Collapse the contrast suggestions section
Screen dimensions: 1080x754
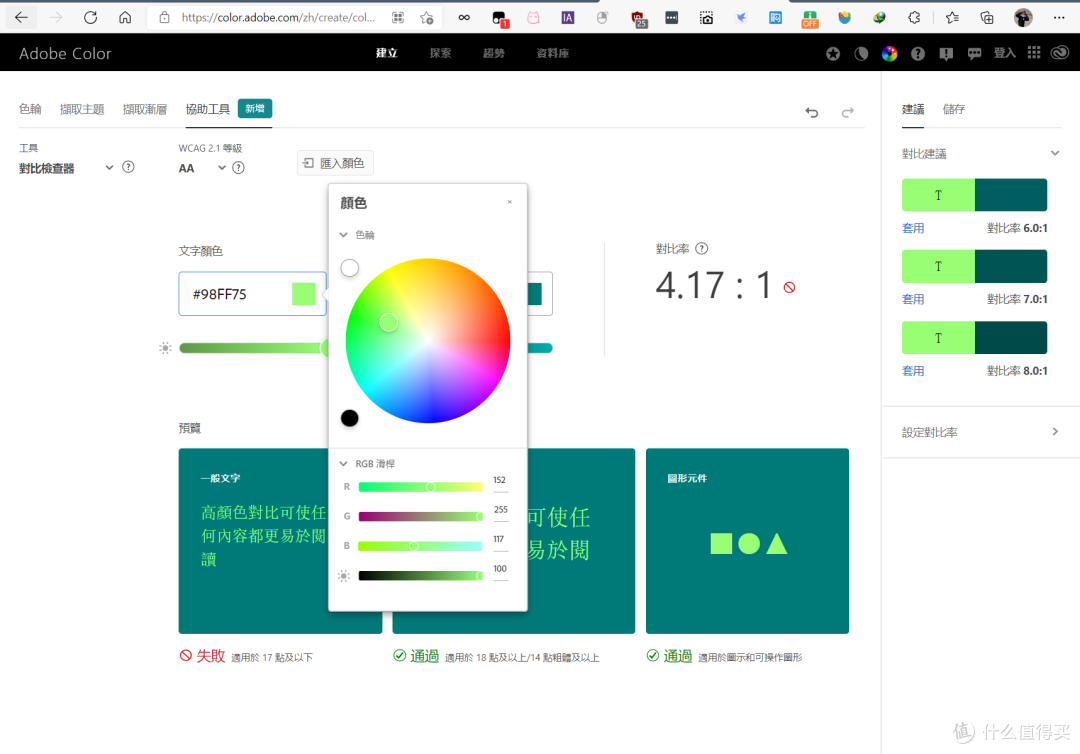pyautogui.click(x=1055, y=153)
